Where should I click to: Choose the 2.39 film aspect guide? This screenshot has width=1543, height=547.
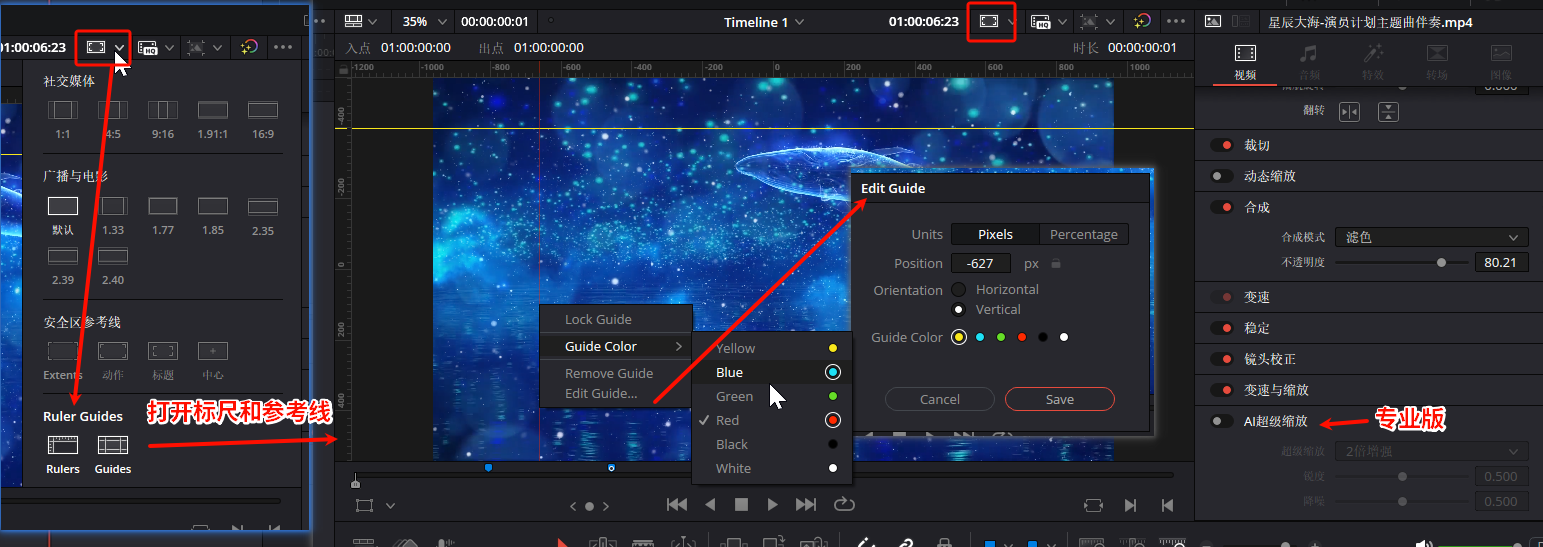tap(63, 256)
